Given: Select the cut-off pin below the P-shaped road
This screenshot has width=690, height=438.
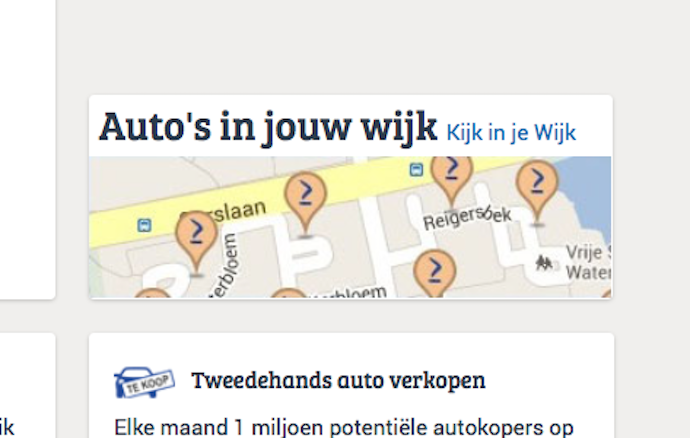Looking at the screenshot, I should point(288,293).
